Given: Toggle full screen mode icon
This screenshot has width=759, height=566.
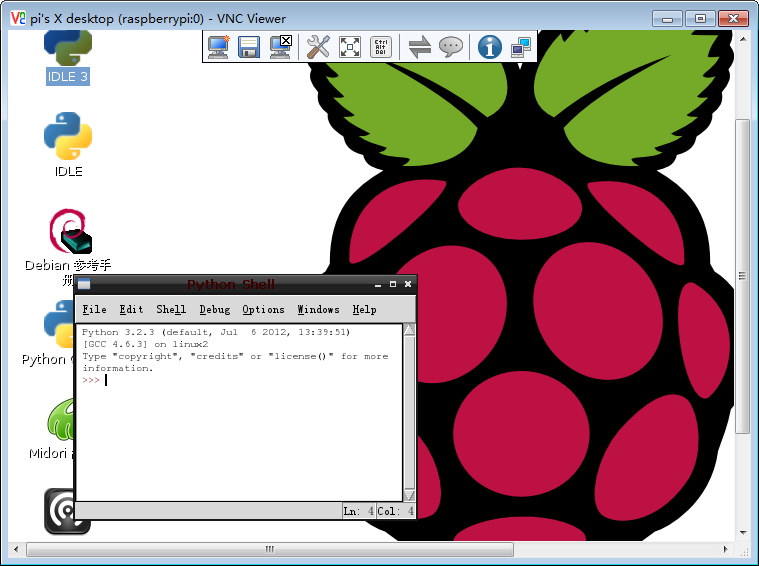Looking at the screenshot, I should [x=349, y=47].
